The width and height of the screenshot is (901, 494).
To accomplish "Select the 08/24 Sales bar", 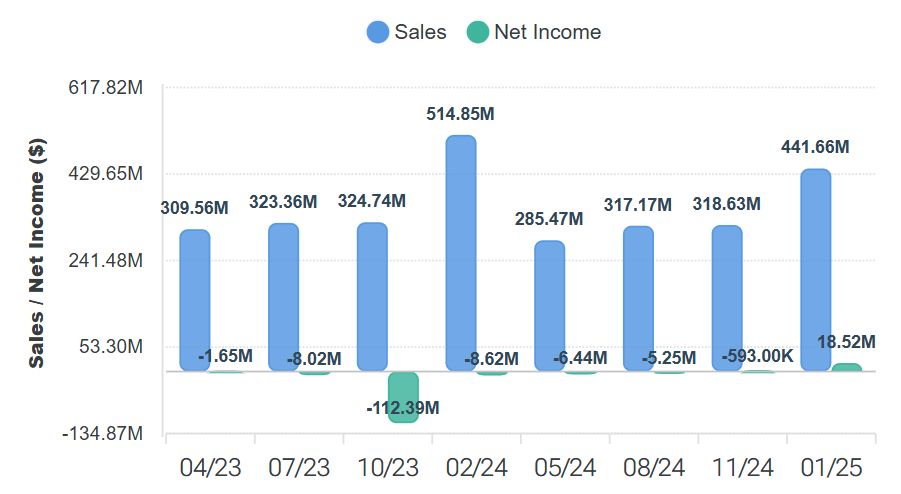I will pos(638,299).
